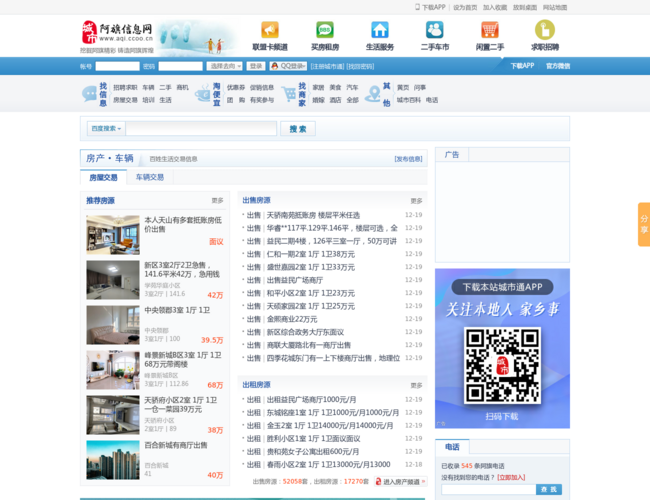Click the 淘便宜 cup icon
The image size is (650, 500).
point(203,94)
